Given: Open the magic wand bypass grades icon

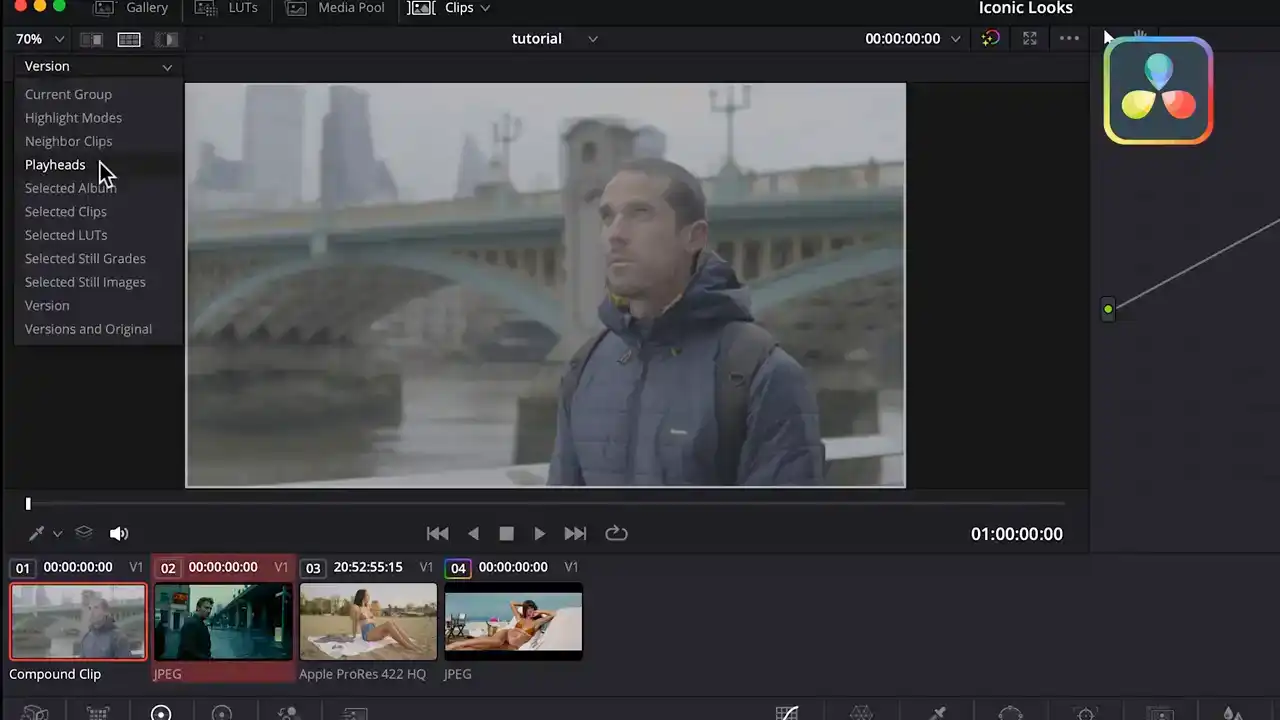Looking at the screenshot, I should click(x=990, y=39).
